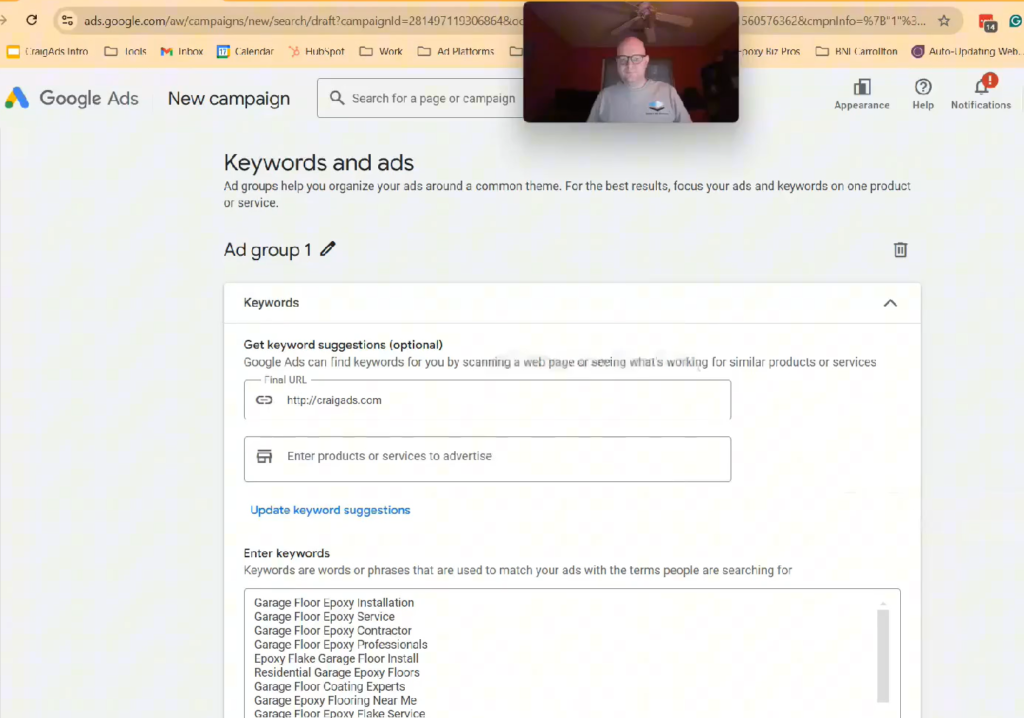Open the Appearance settings icon

[861, 88]
